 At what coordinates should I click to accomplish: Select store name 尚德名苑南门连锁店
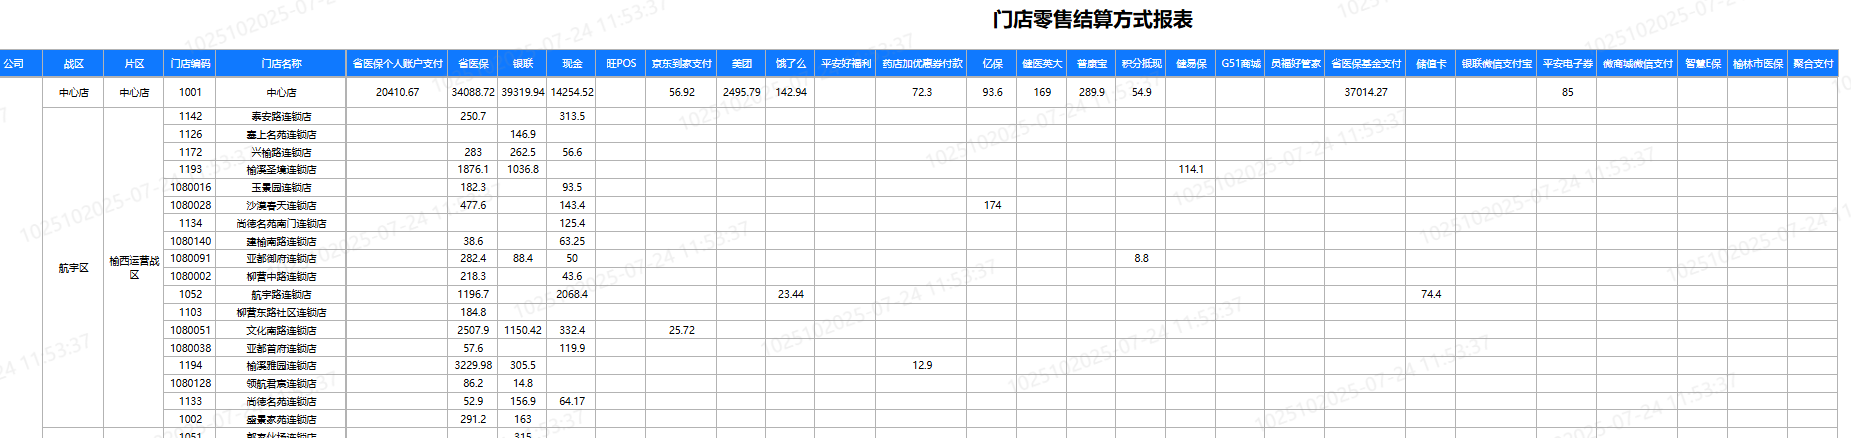(x=281, y=223)
